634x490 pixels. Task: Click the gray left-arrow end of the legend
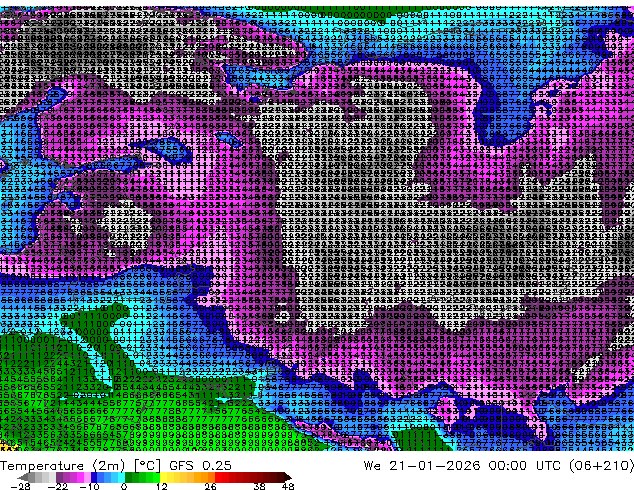point(23,477)
